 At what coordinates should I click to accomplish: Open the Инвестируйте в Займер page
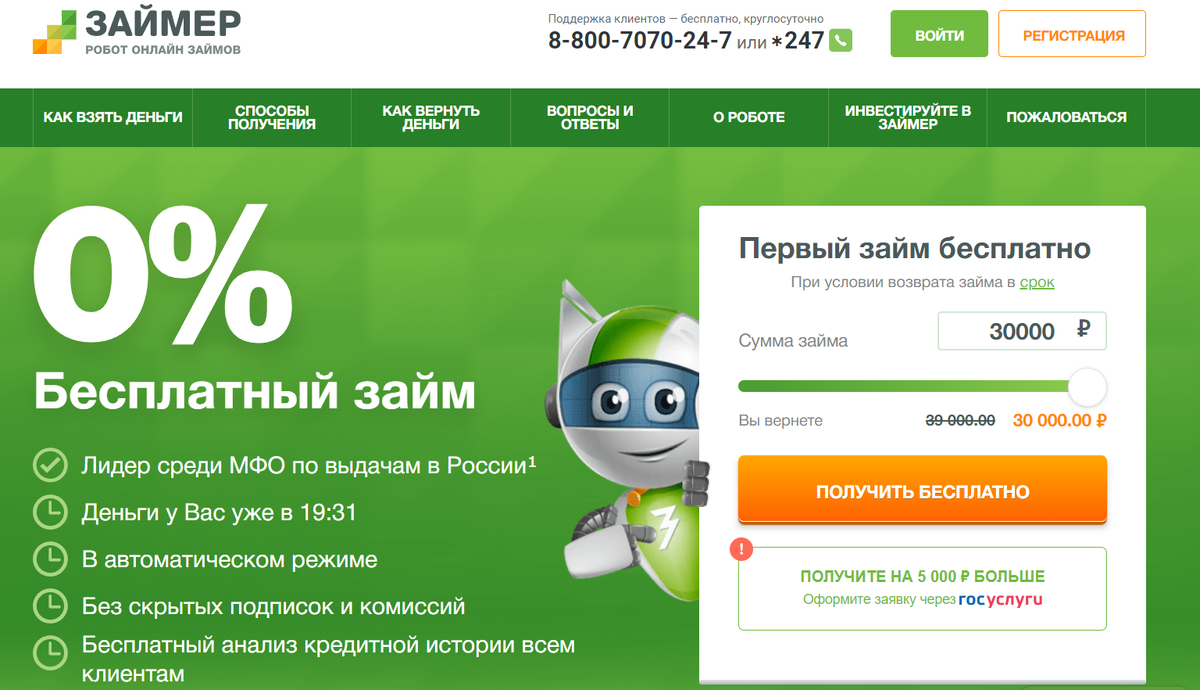pyautogui.click(x=908, y=117)
